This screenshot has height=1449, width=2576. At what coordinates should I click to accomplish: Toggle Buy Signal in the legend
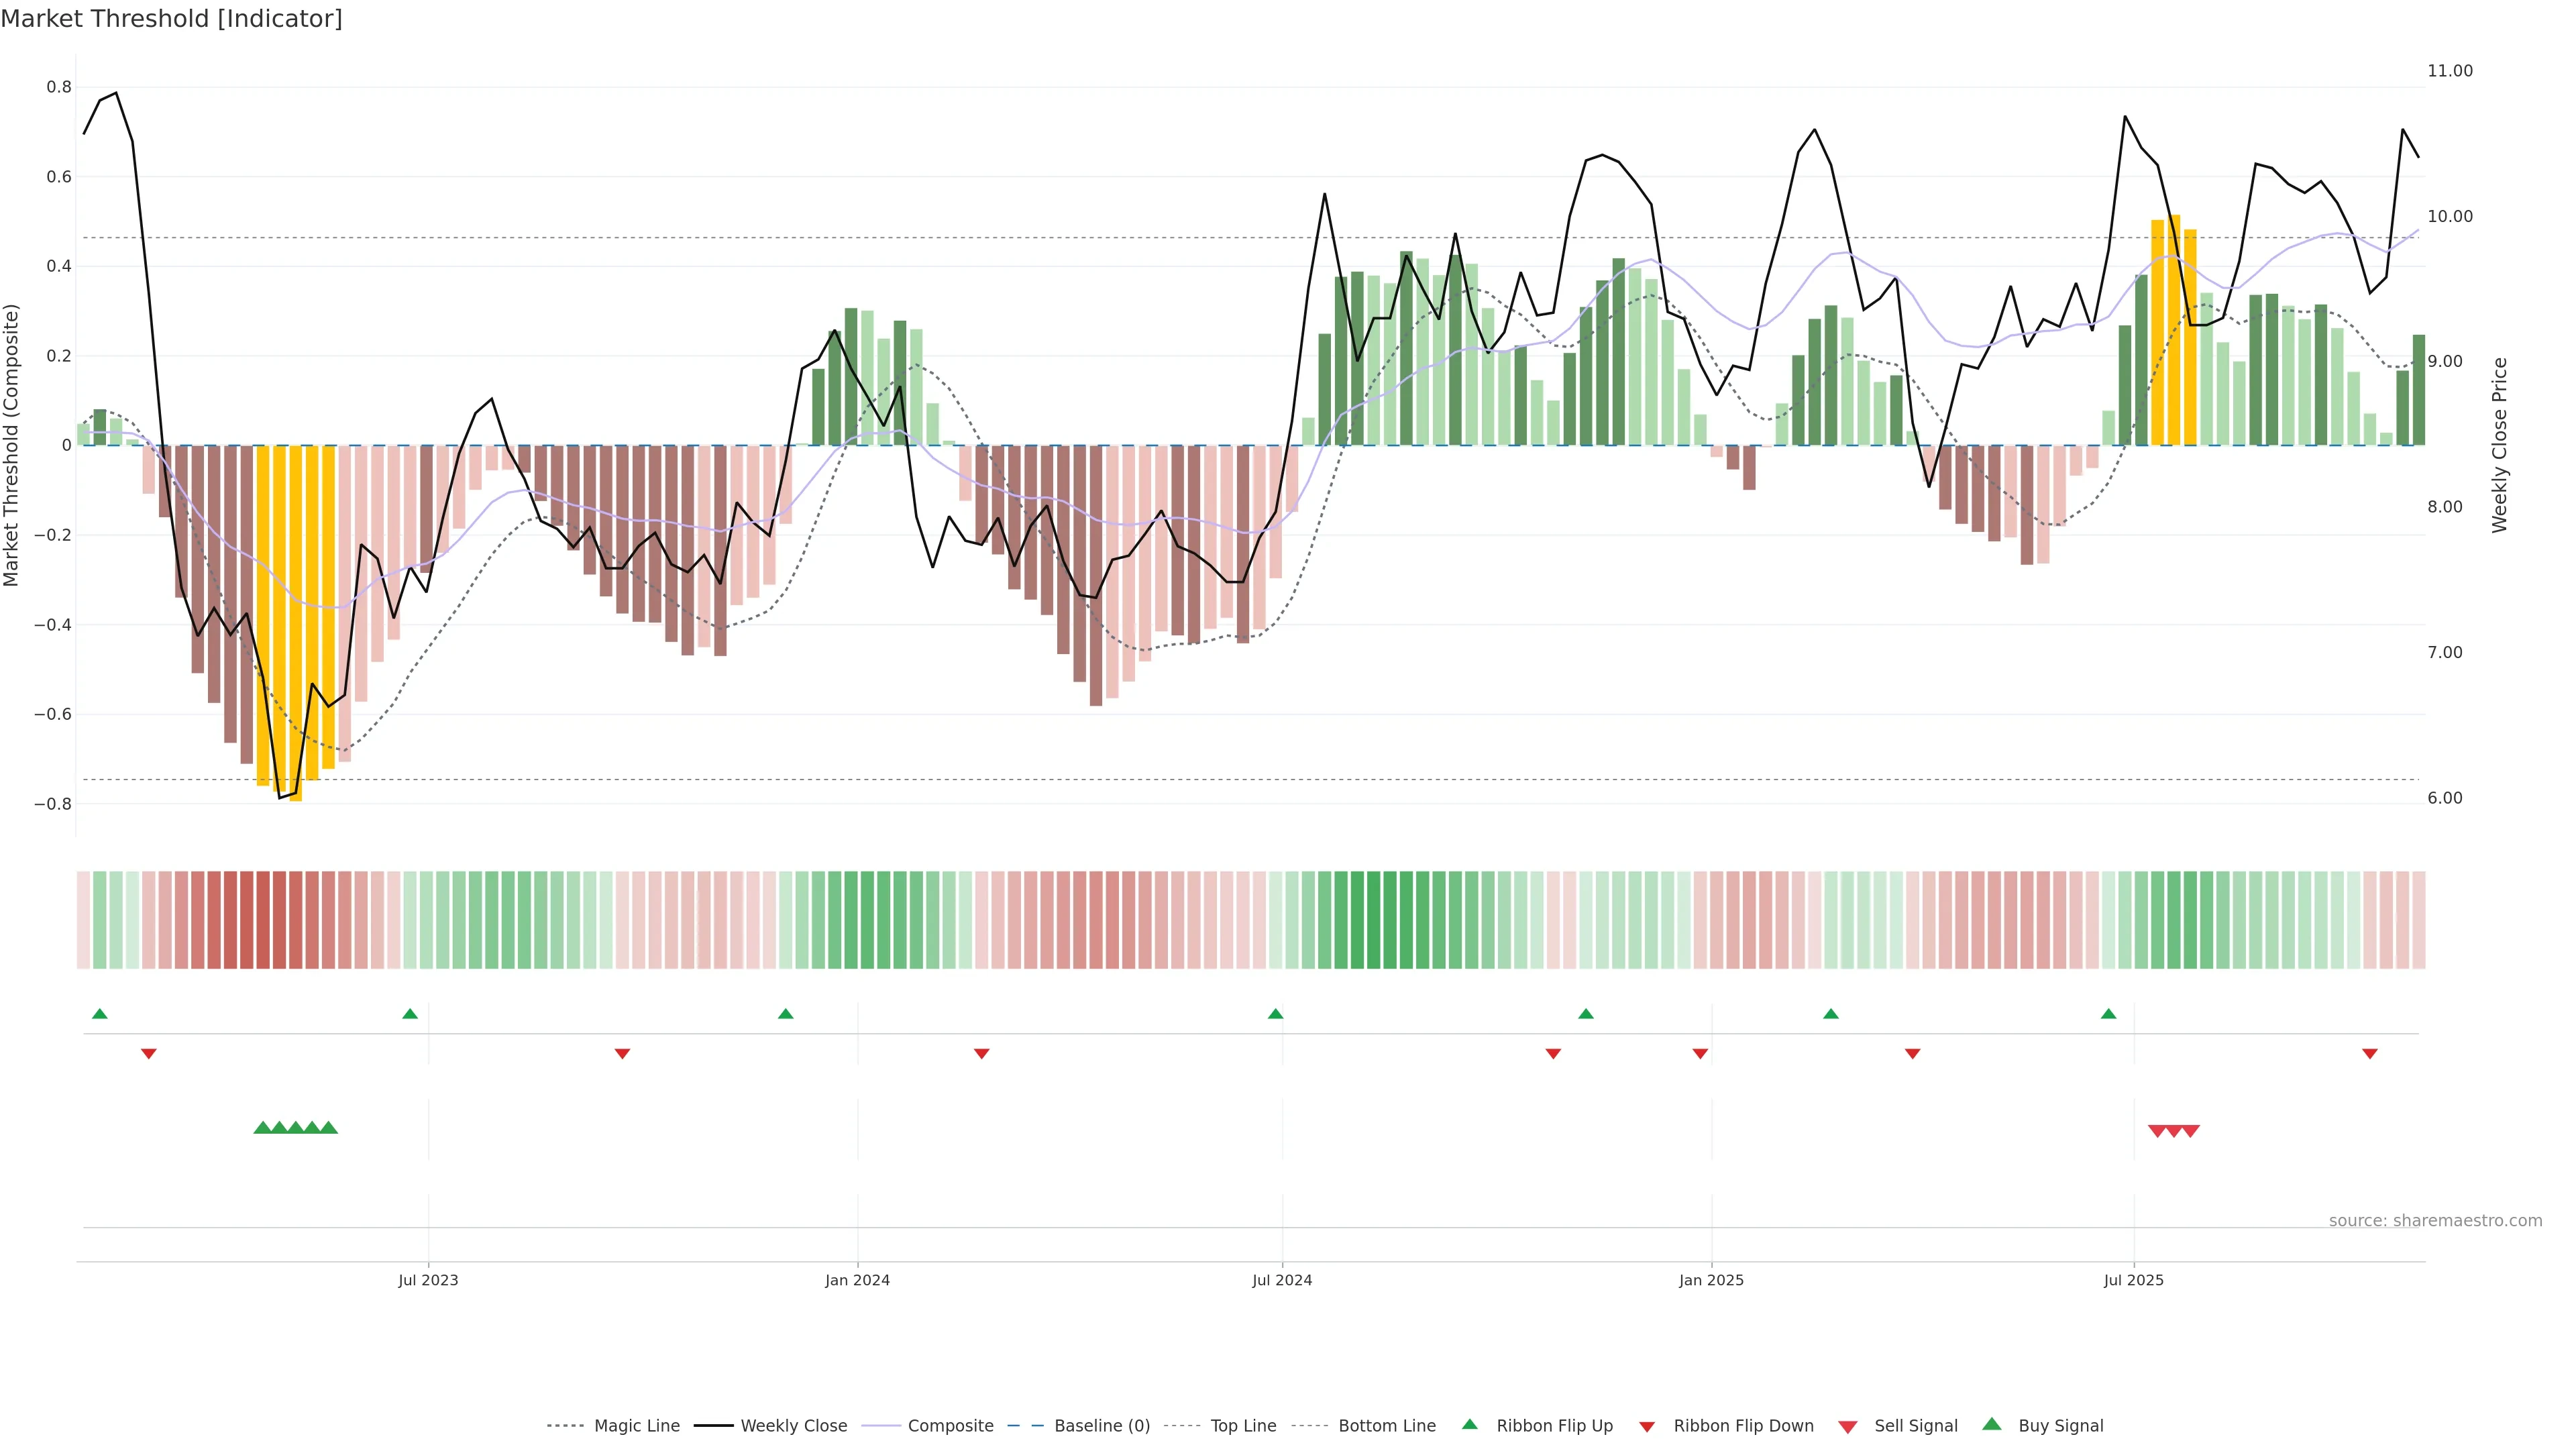click(2060, 1426)
